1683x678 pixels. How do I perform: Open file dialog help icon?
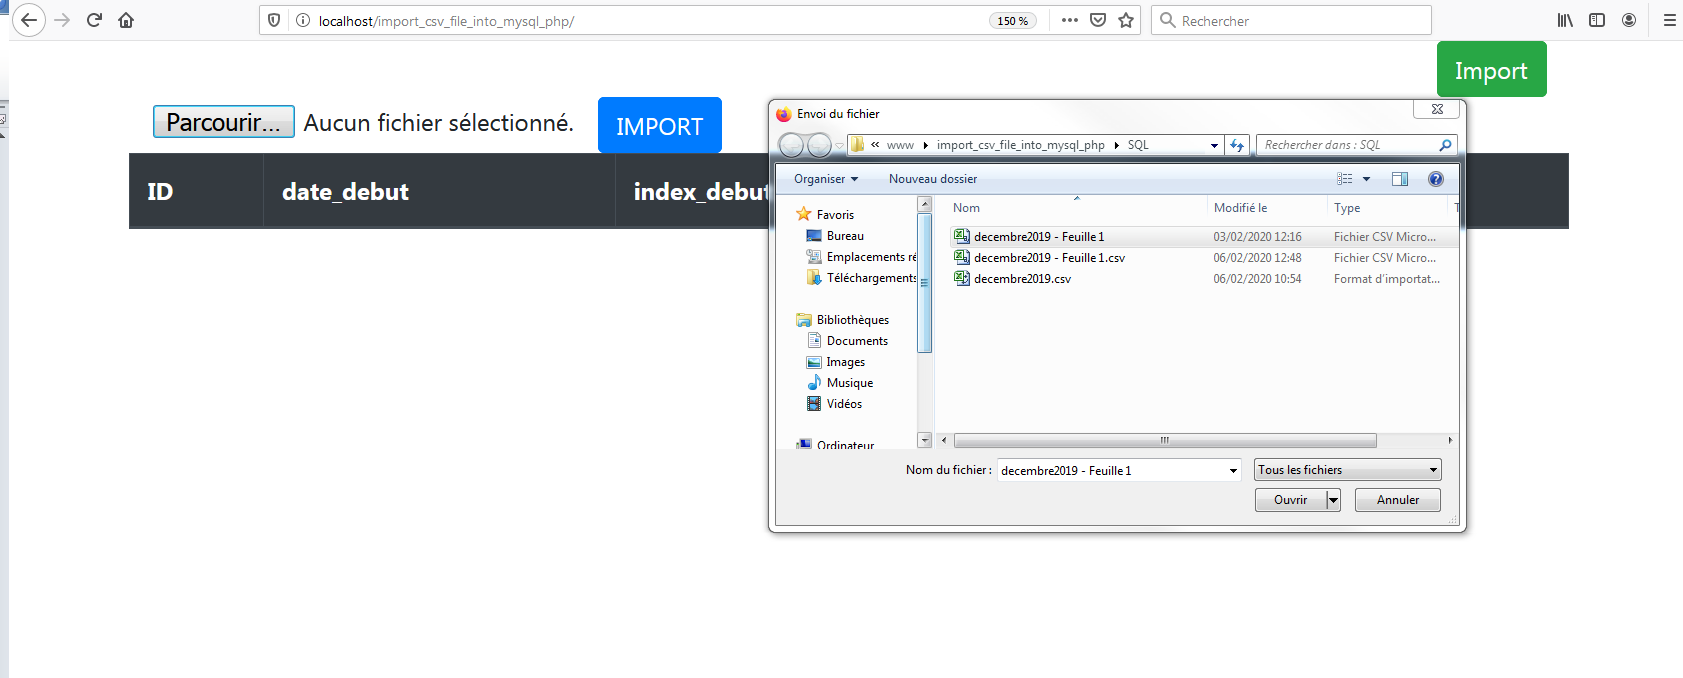[1436, 179]
